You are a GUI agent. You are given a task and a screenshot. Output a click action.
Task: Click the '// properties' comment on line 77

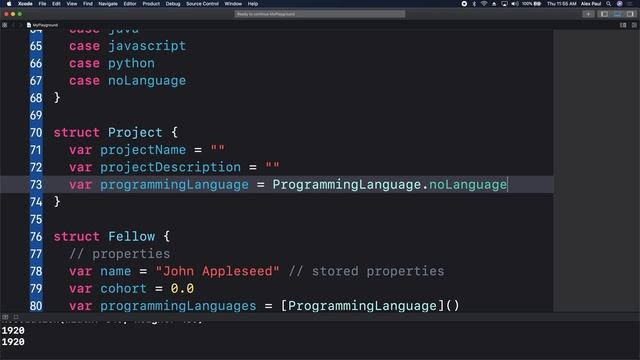point(120,254)
